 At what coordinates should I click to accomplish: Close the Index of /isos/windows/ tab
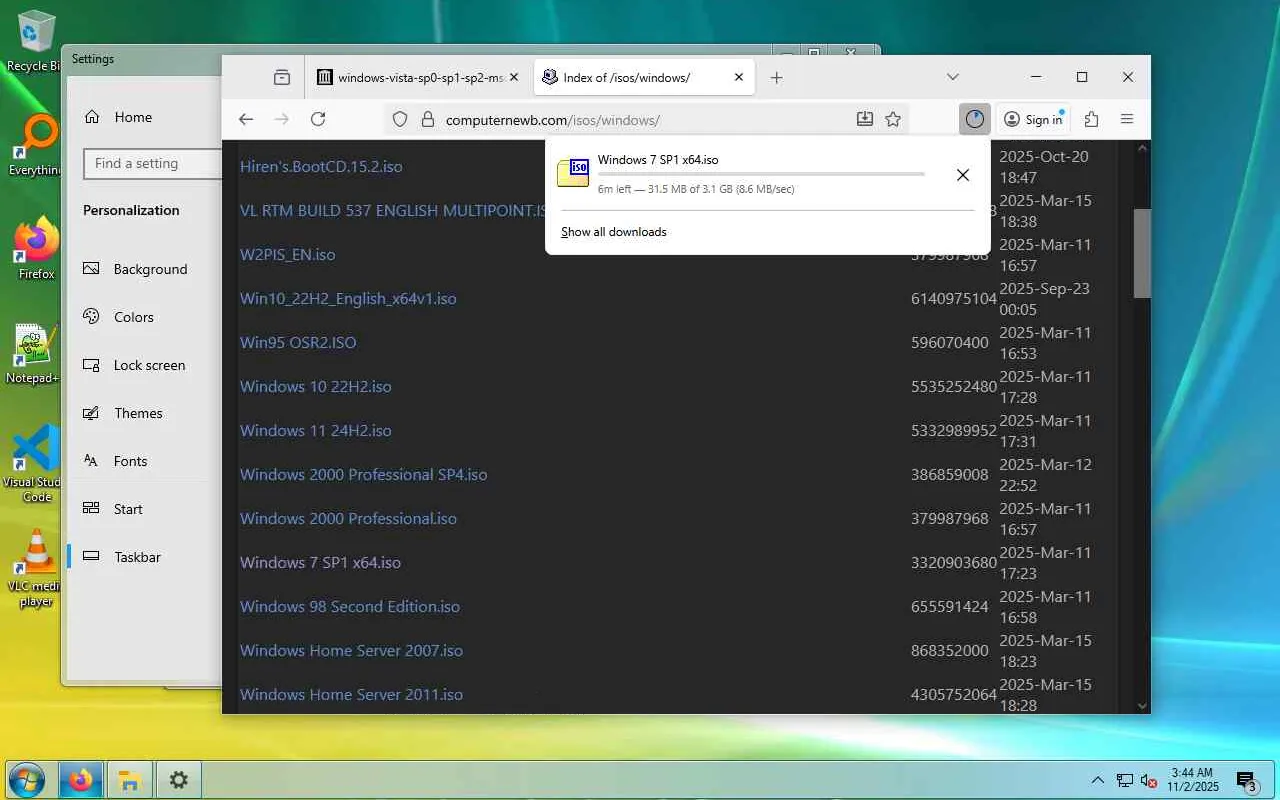click(x=739, y=77)
